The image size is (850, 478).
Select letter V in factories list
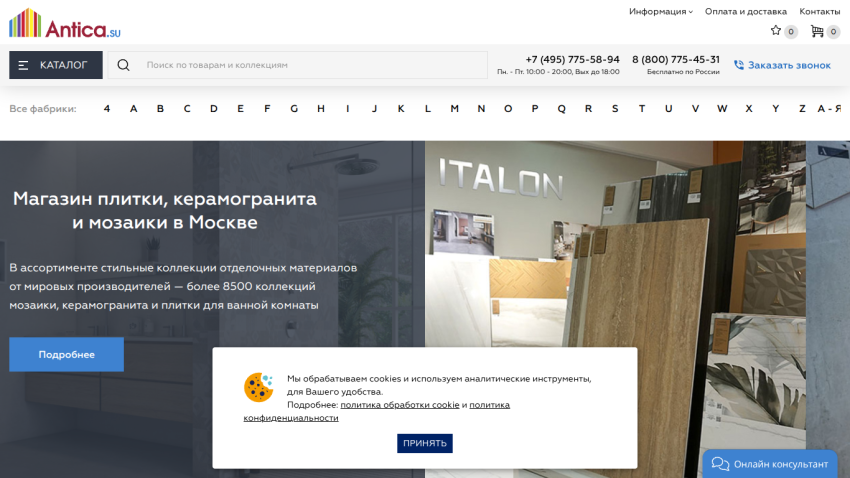tap(695, 109)
